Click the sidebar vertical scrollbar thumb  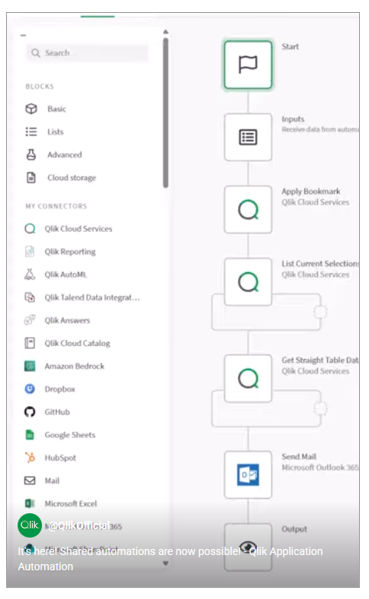click(x=165, y=112)
